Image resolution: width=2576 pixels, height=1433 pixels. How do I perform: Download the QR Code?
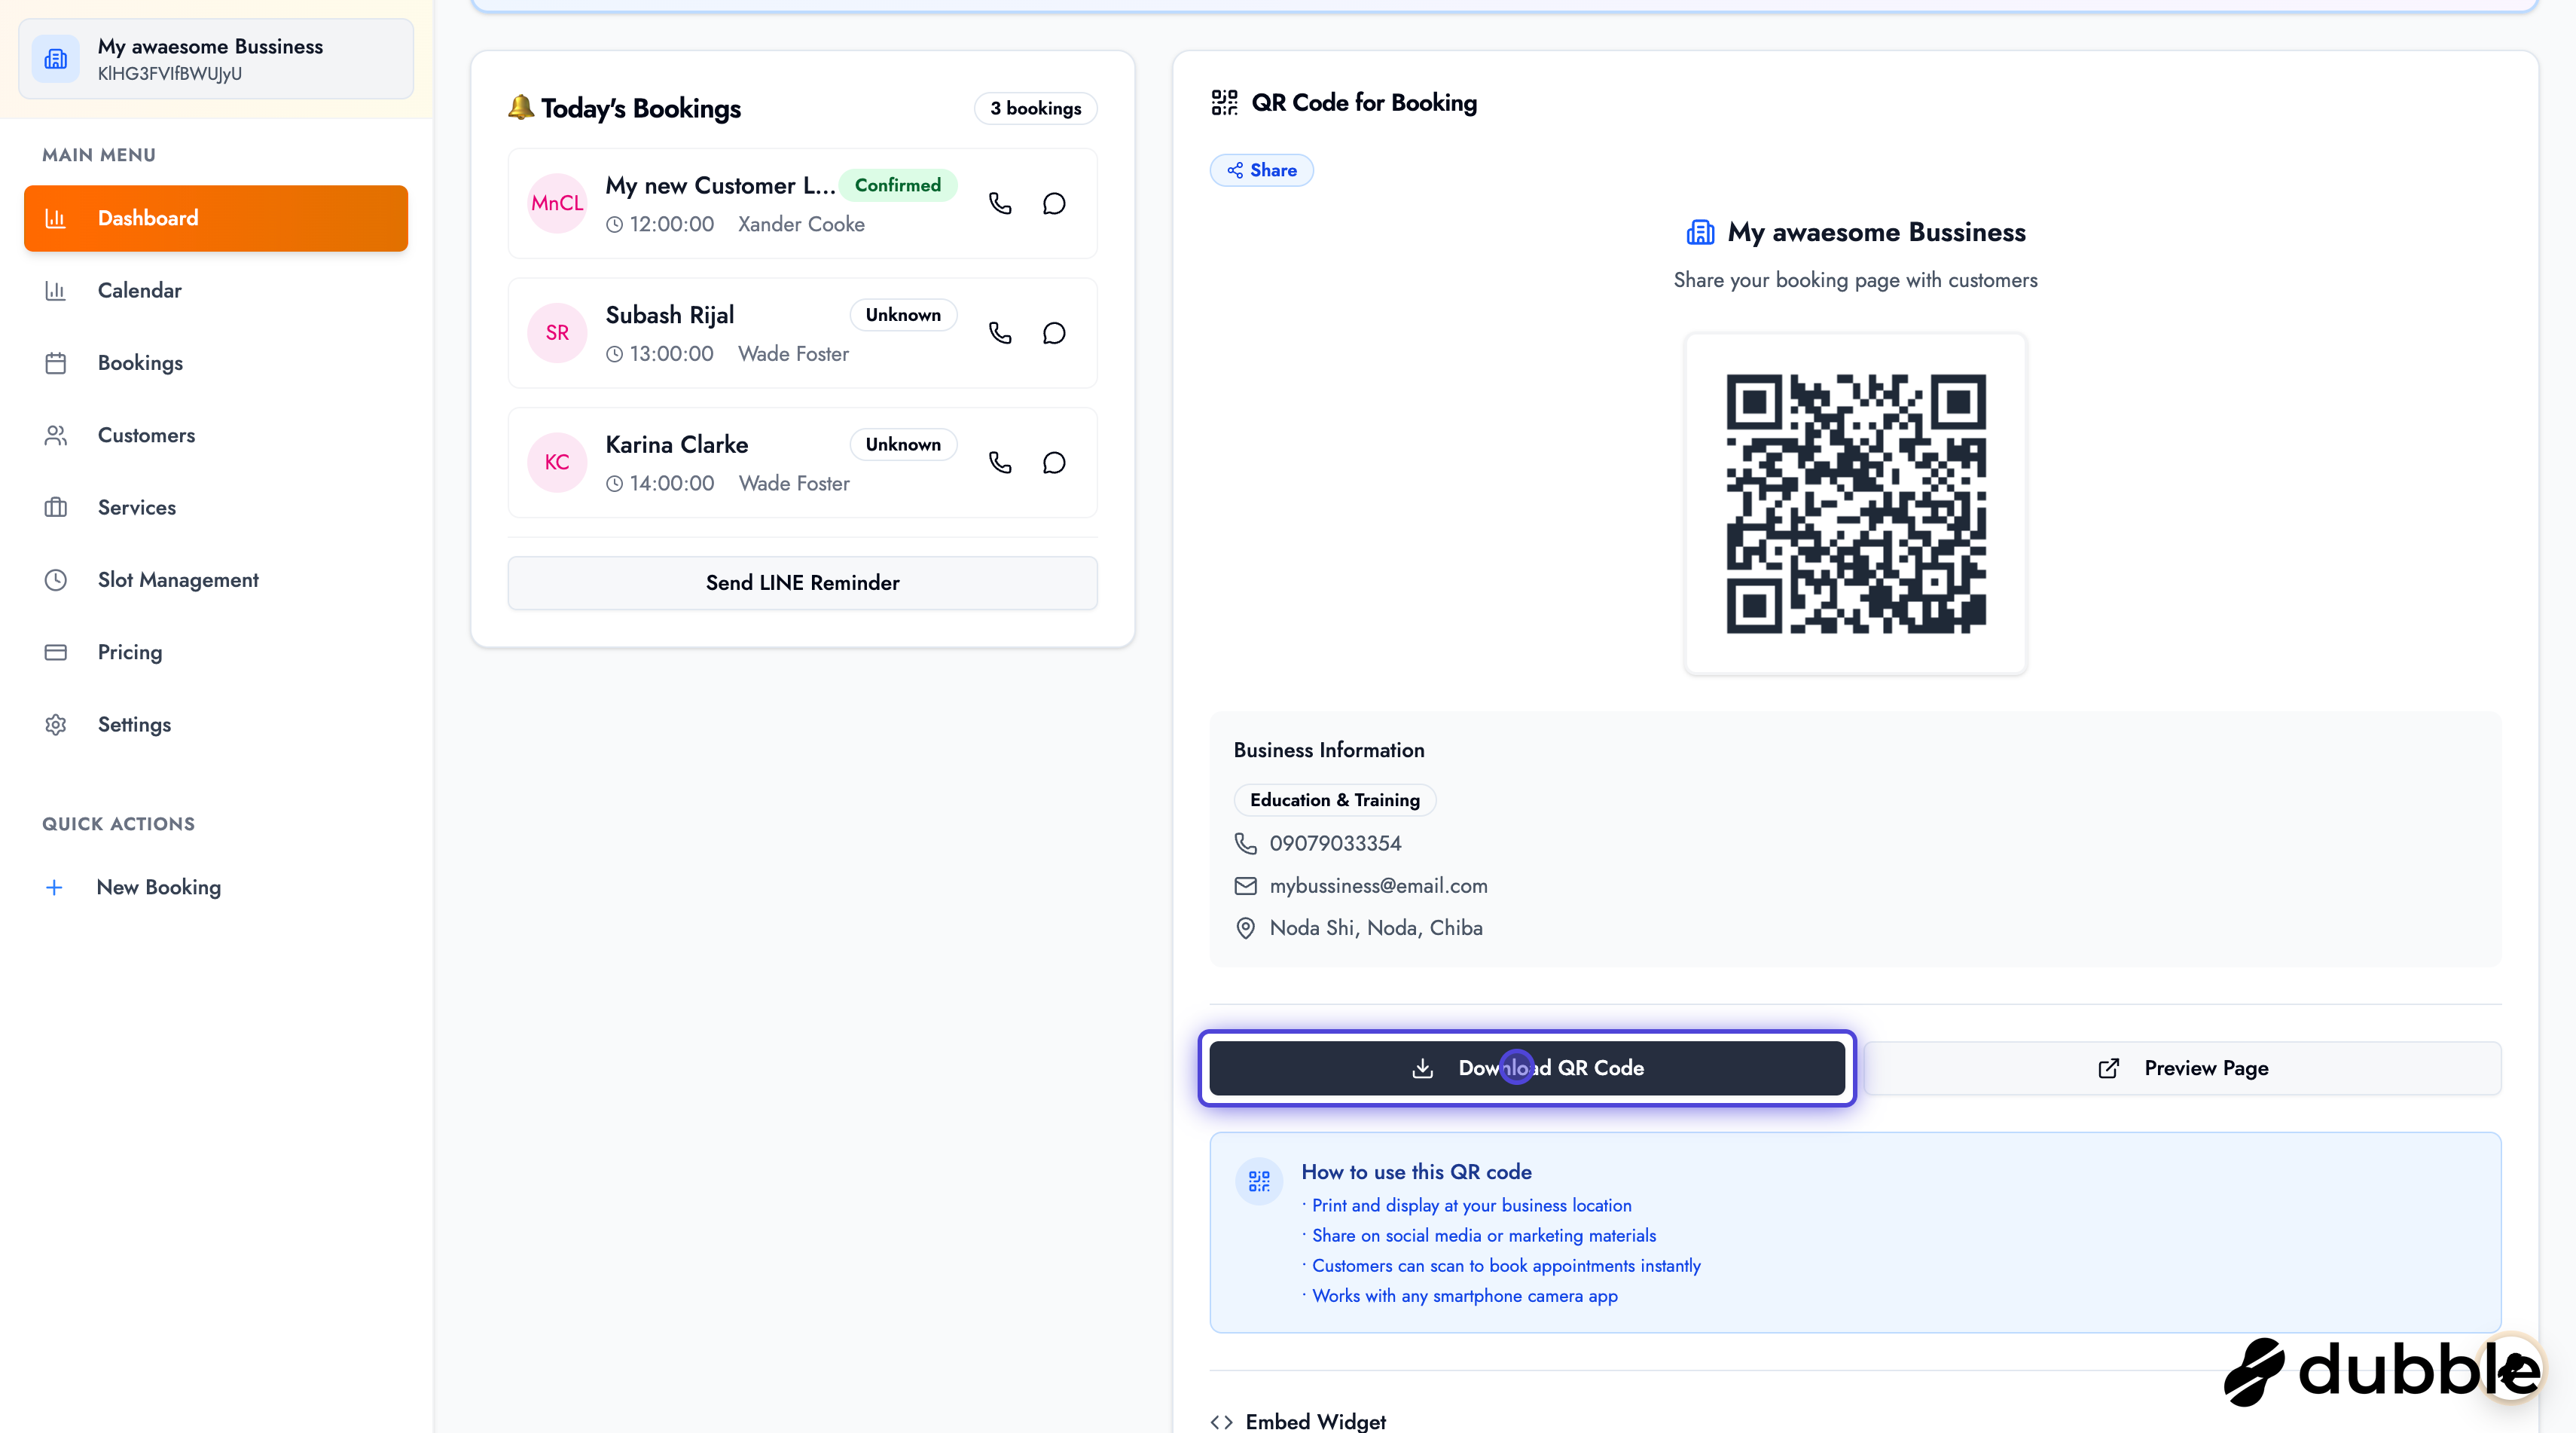[x=1526, y=1068]
